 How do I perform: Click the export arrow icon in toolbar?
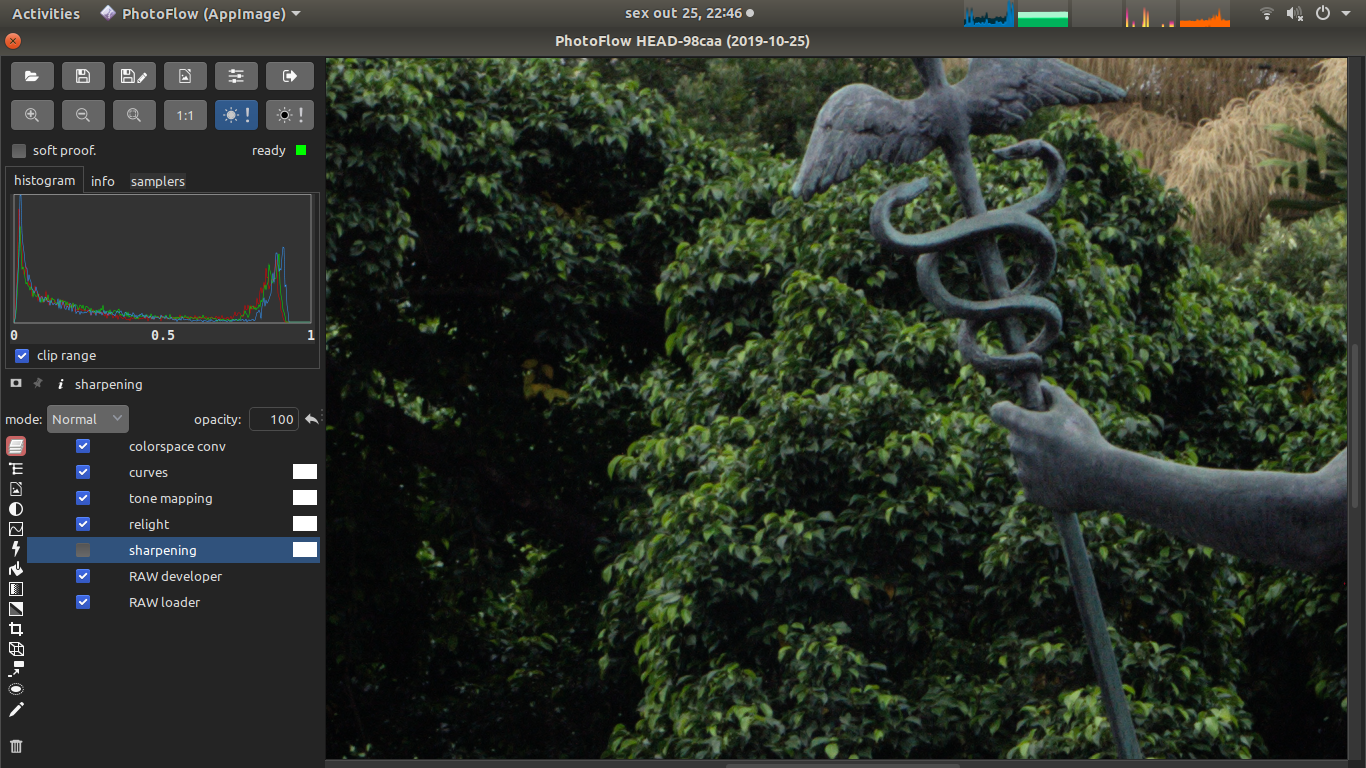(x=289, y=76)
